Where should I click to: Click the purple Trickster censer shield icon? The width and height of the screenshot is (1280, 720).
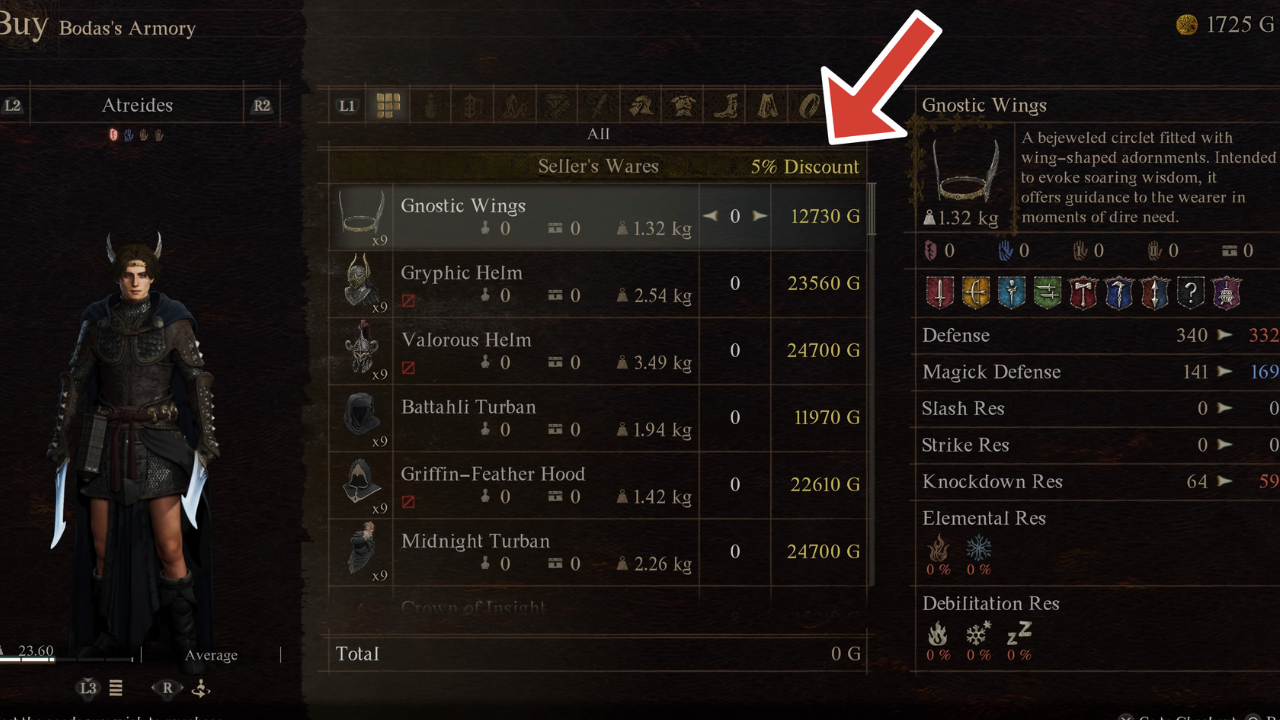pos(1227,292)
